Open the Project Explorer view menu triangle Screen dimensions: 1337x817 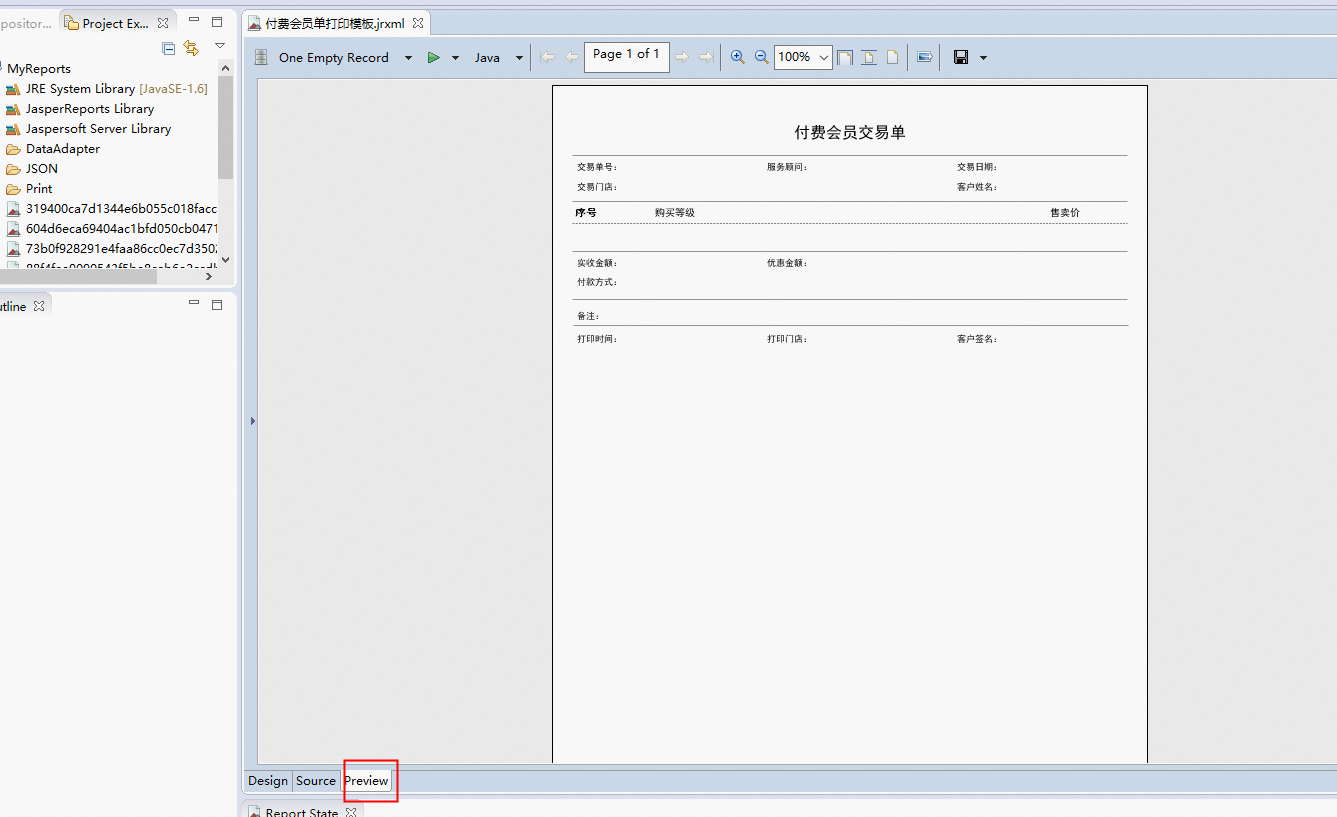(219, 46)
